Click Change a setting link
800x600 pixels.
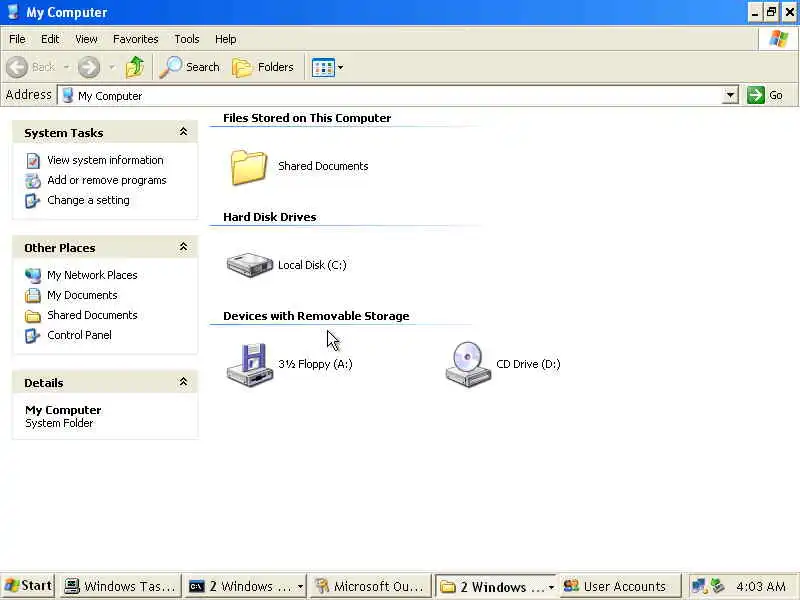tap(88, 200)
